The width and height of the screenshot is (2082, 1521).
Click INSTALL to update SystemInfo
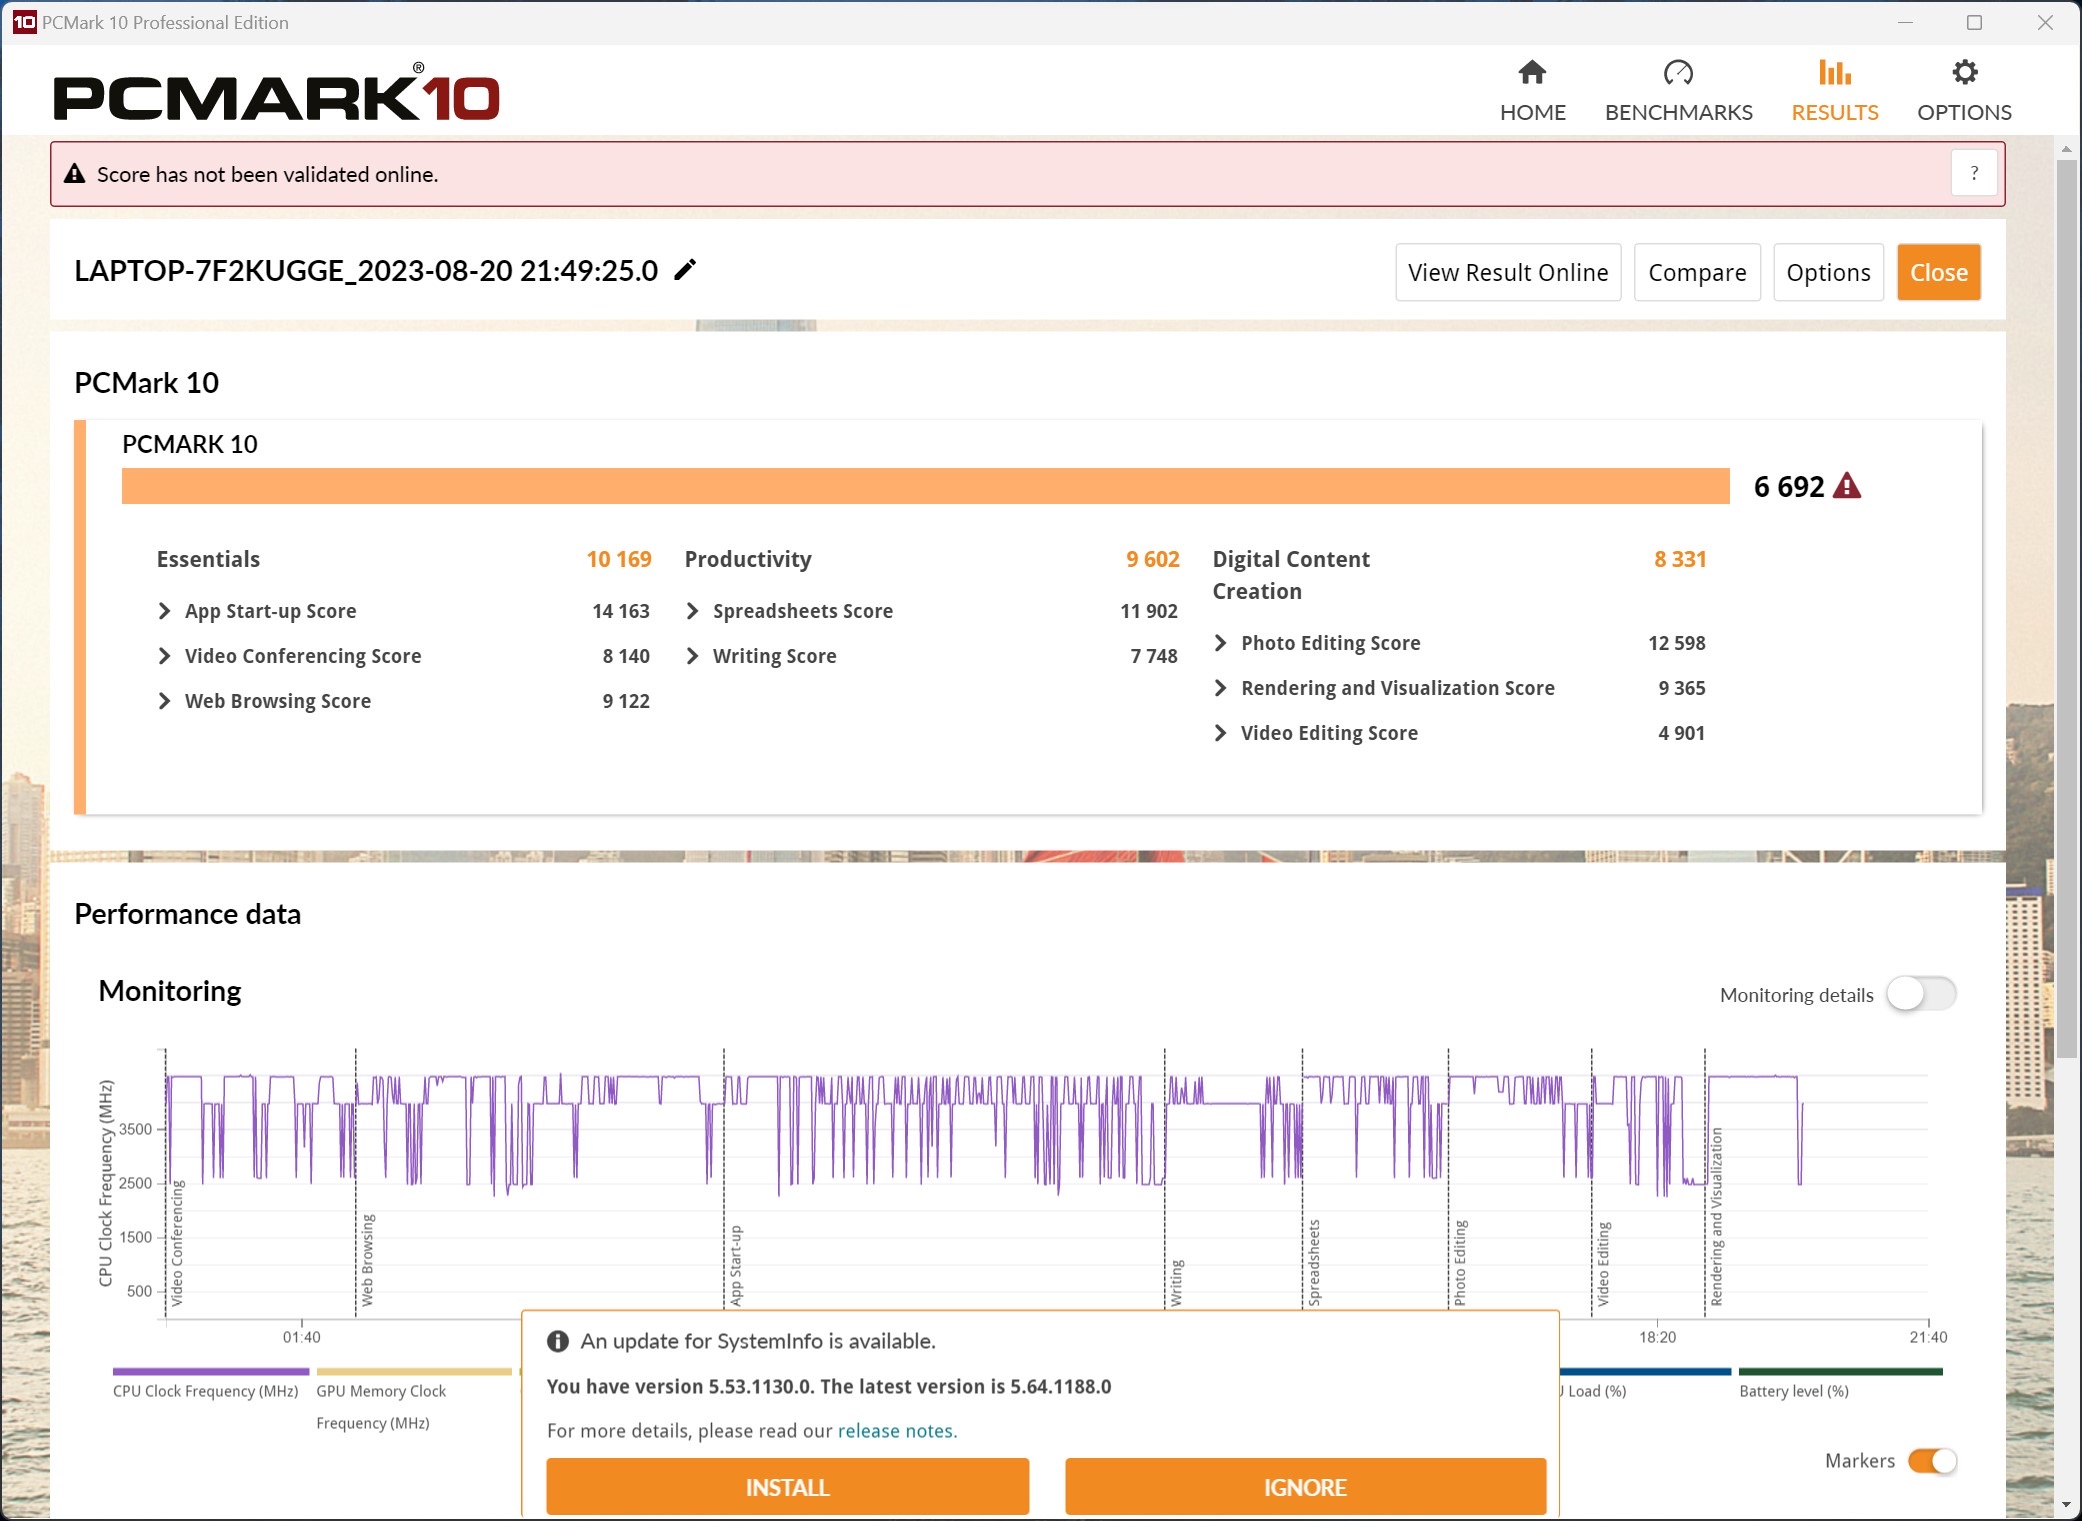point(787,1487)
